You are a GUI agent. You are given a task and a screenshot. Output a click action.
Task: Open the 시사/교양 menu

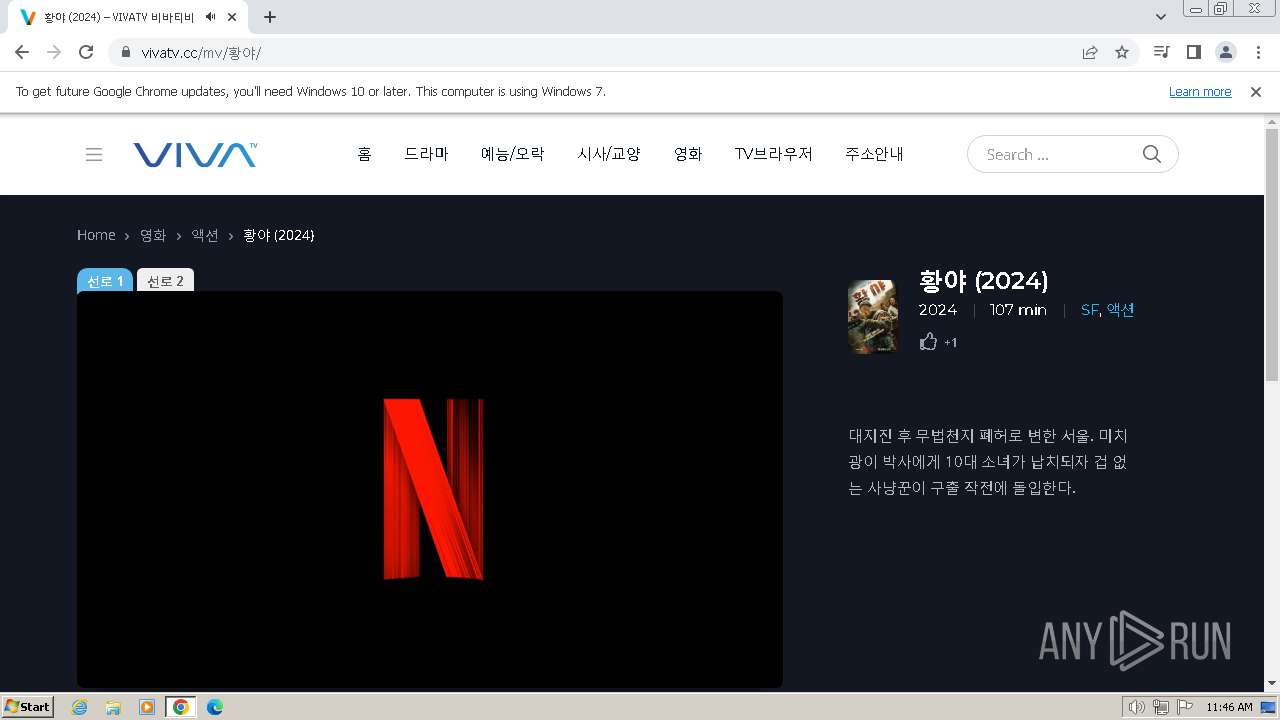coord(609,154)
